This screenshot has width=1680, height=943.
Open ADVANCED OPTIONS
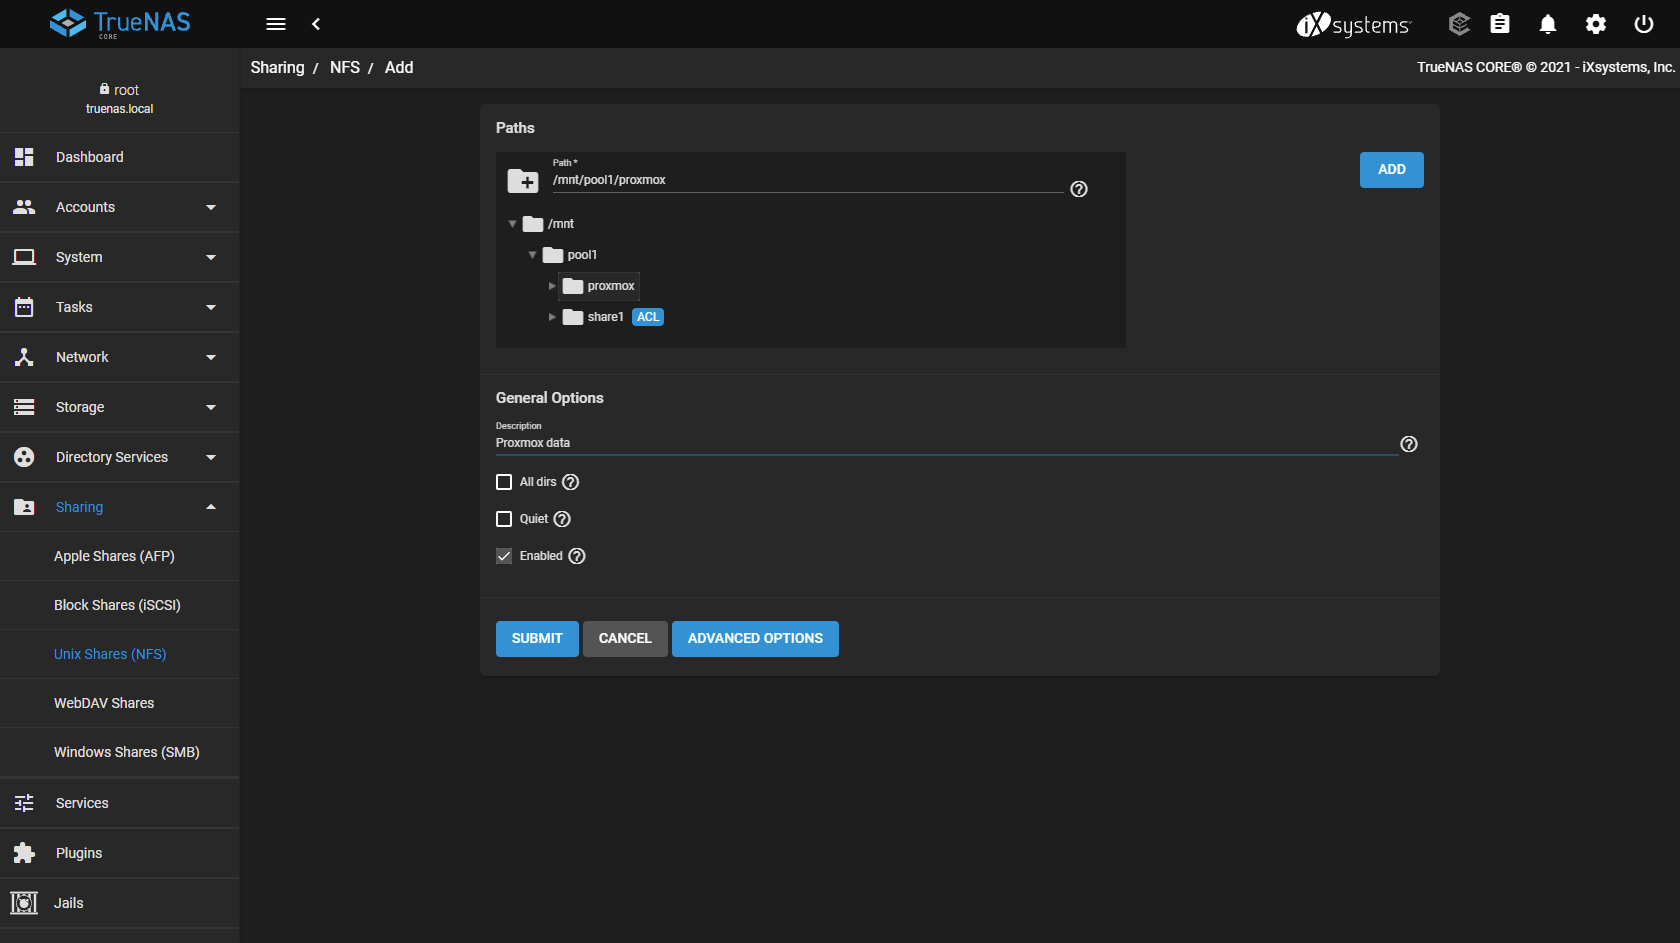755,639
